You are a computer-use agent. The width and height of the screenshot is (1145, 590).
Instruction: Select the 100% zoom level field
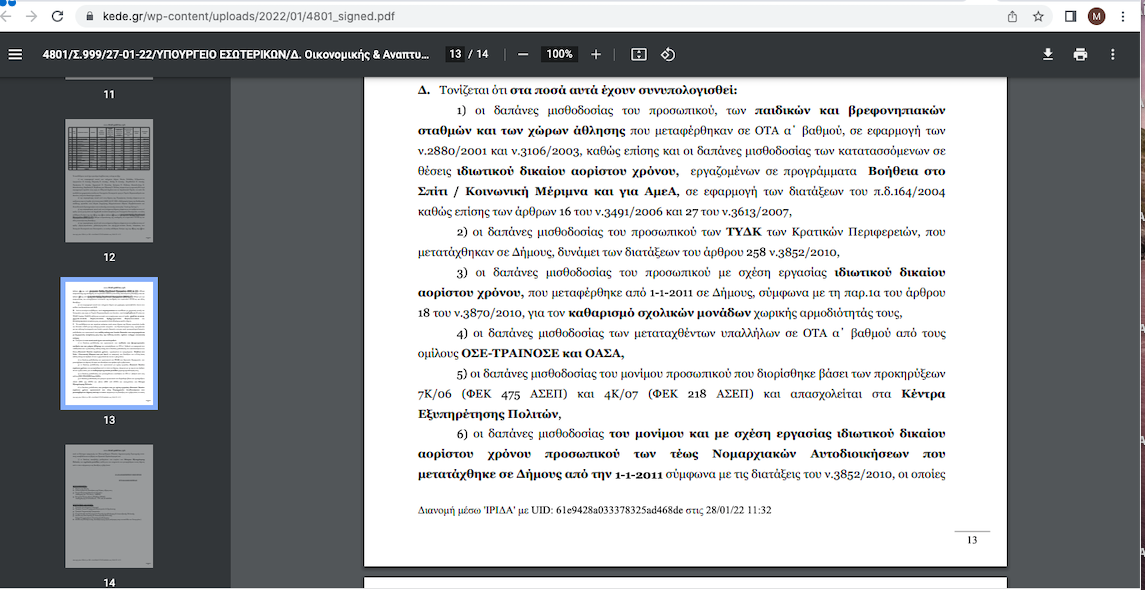click(x=560, y=54)
